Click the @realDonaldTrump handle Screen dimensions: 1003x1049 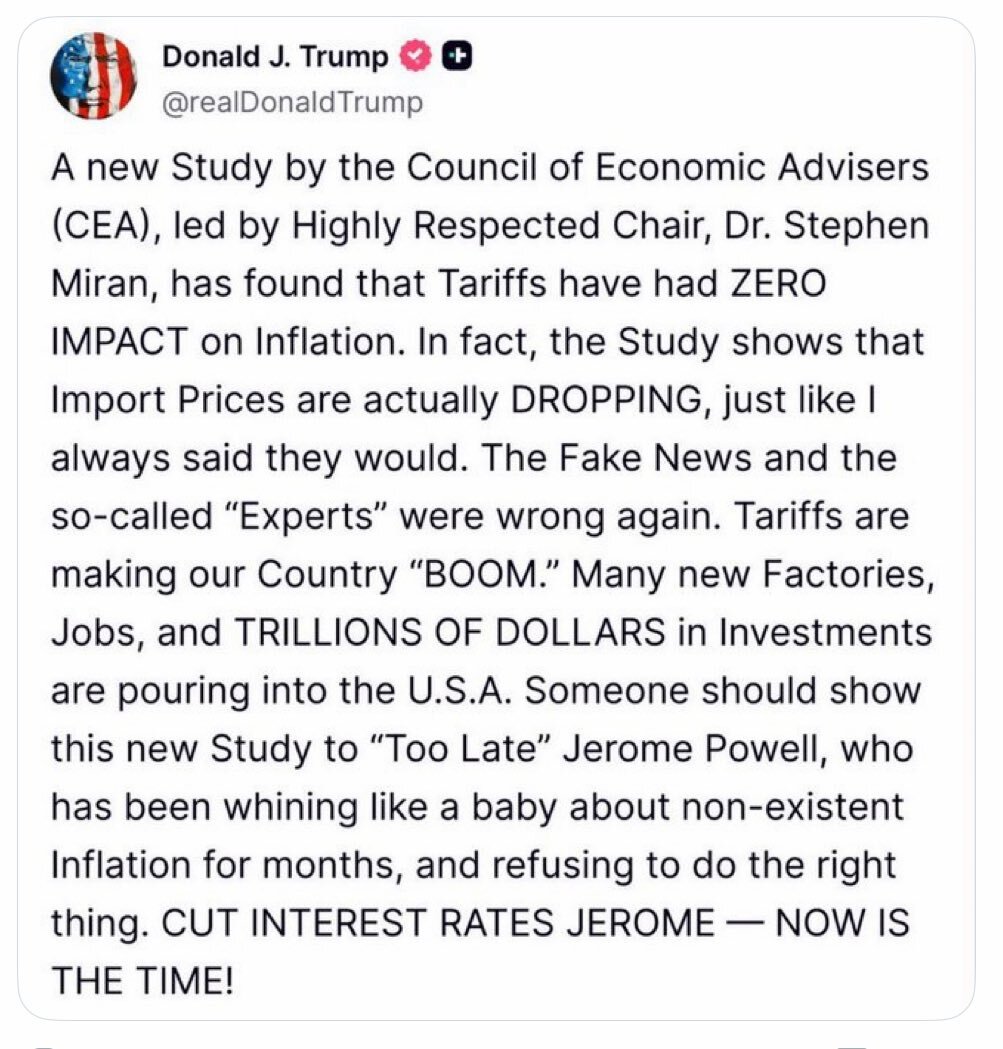292,102
